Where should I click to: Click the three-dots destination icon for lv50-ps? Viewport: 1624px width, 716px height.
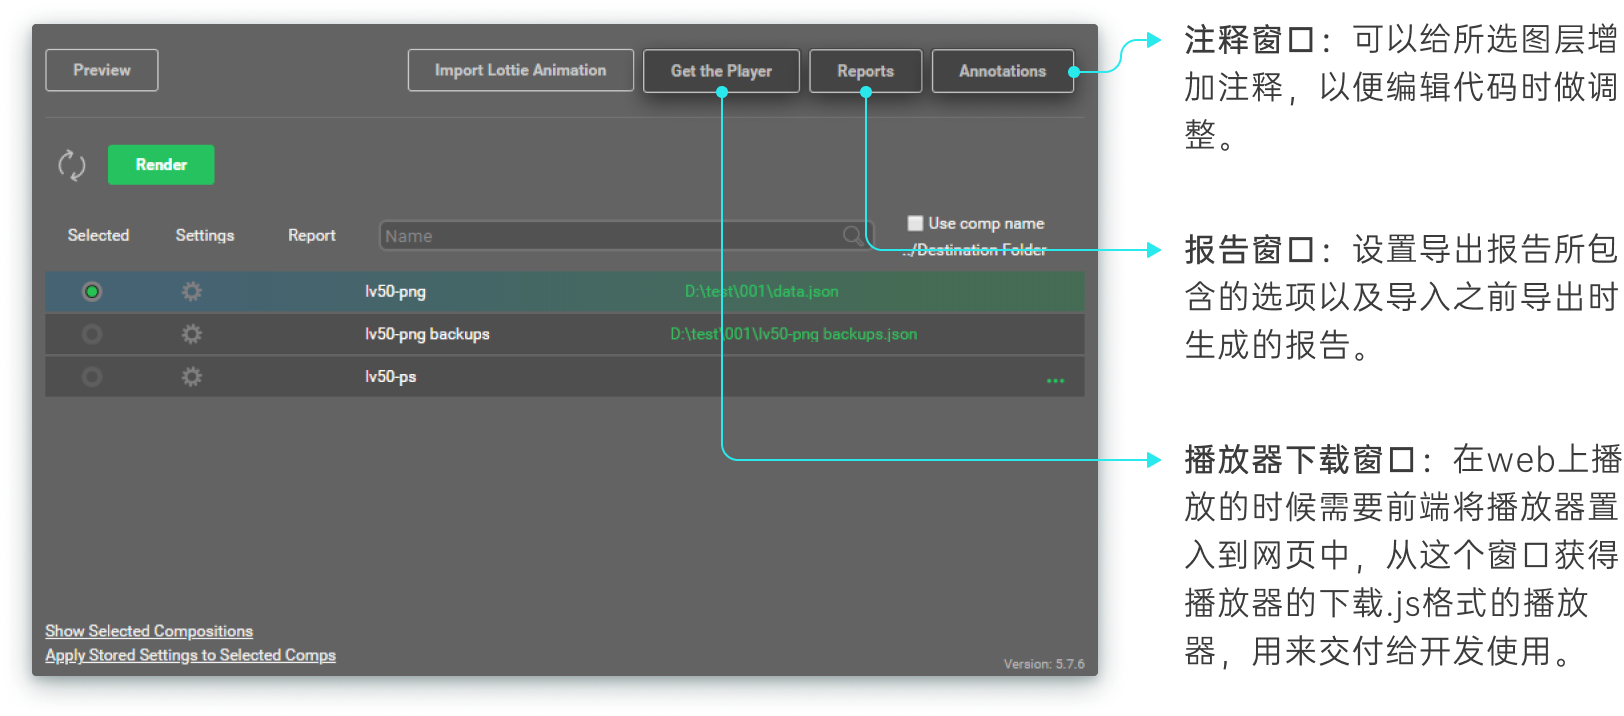point(1055,380)
